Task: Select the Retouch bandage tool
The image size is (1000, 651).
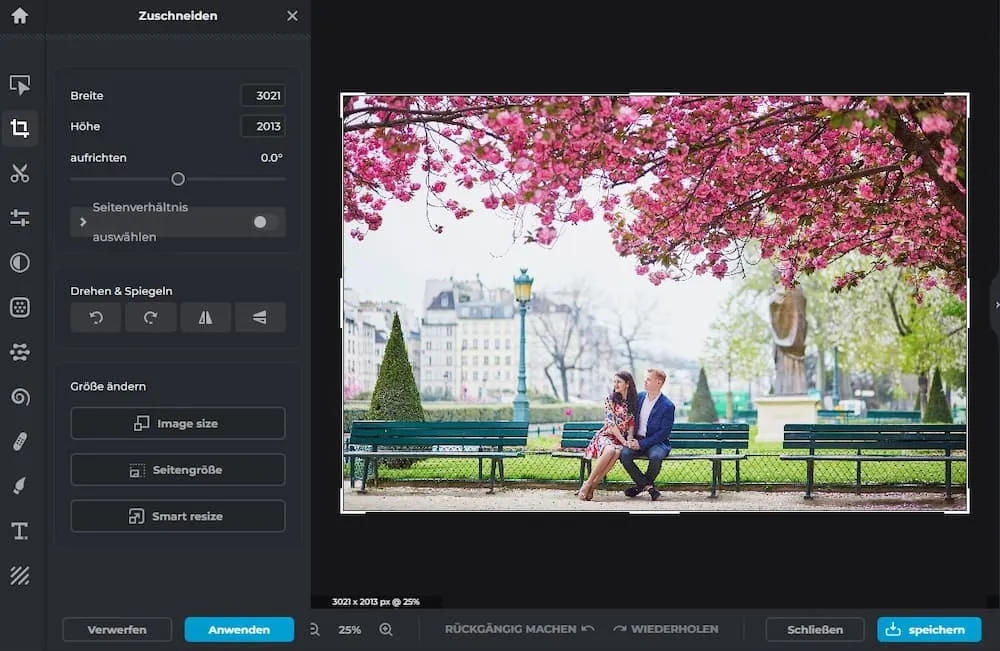Action: pyautogui.click(x=19, y=441)
